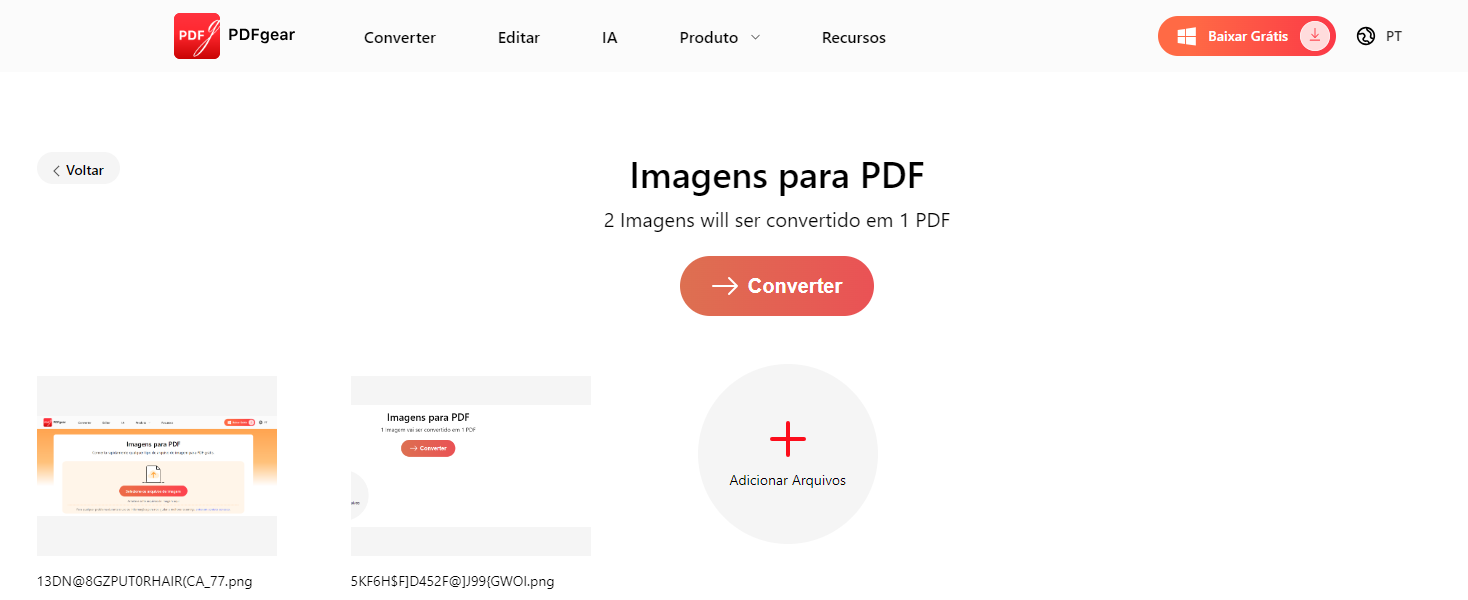Click the PDFgear logo icon
This screenshot has height=600, width=1468.
196,35
